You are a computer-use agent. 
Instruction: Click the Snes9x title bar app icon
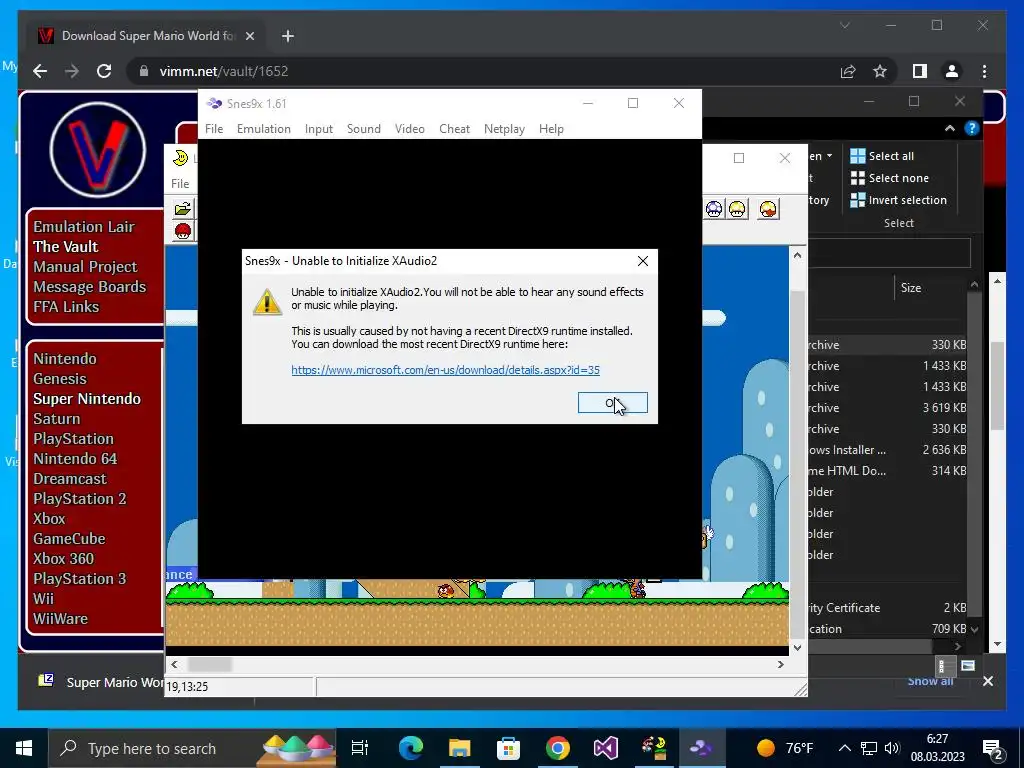[214, 103]
